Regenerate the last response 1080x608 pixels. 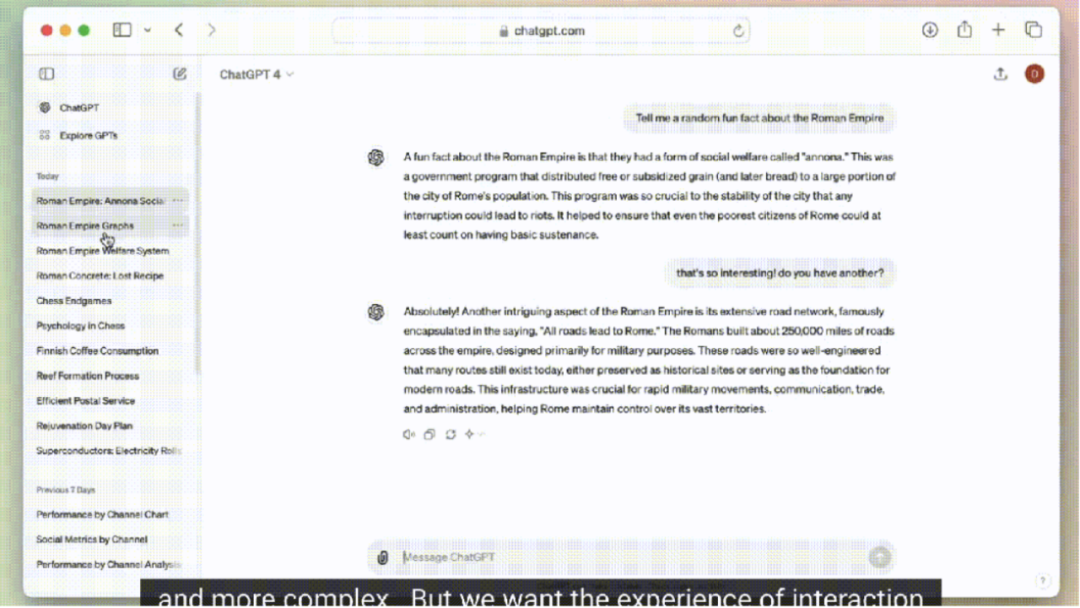(450, 434)
